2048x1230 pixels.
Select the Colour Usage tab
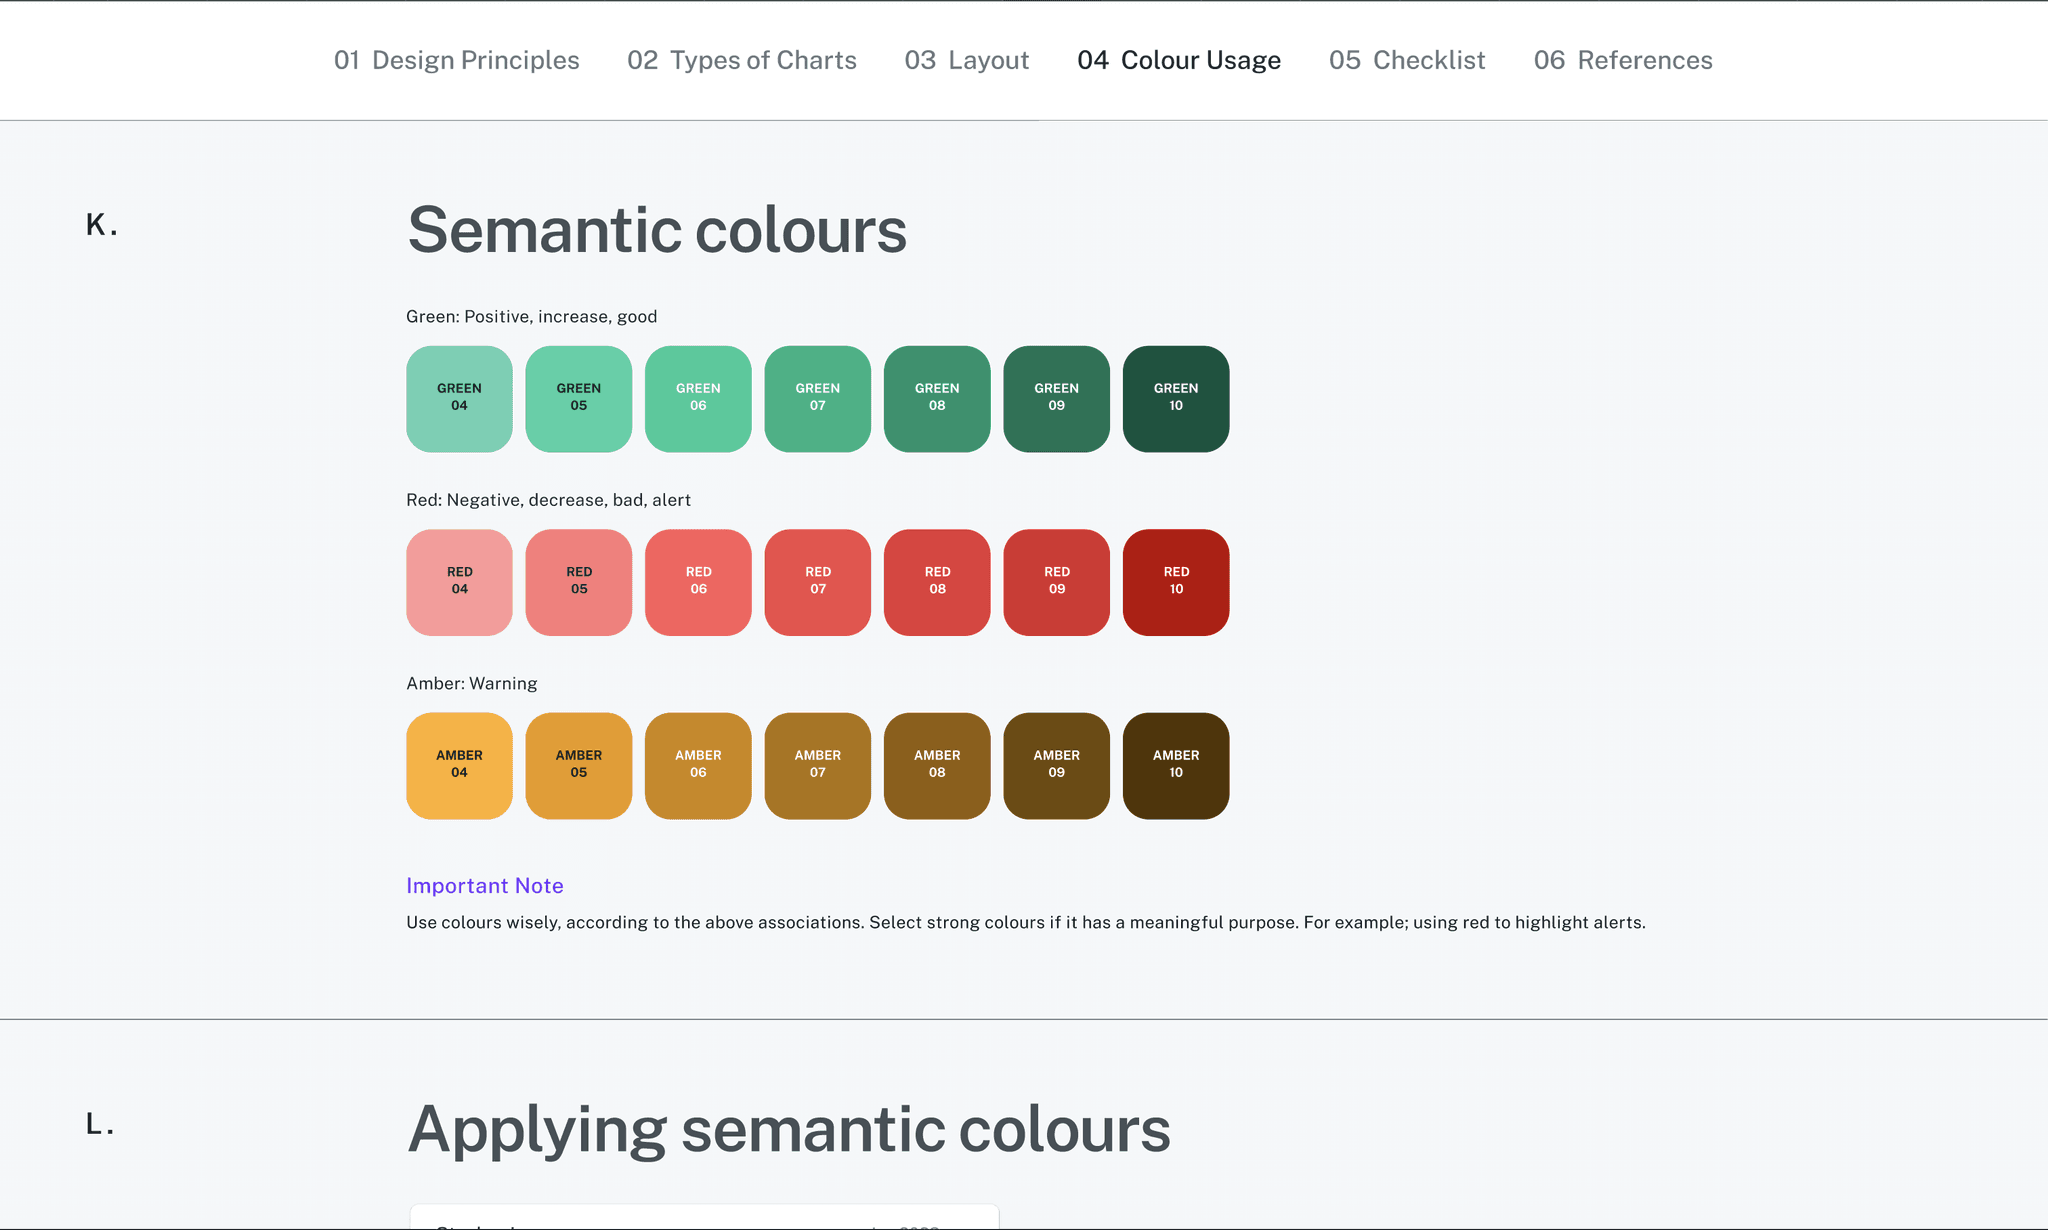click(1178, 60)
